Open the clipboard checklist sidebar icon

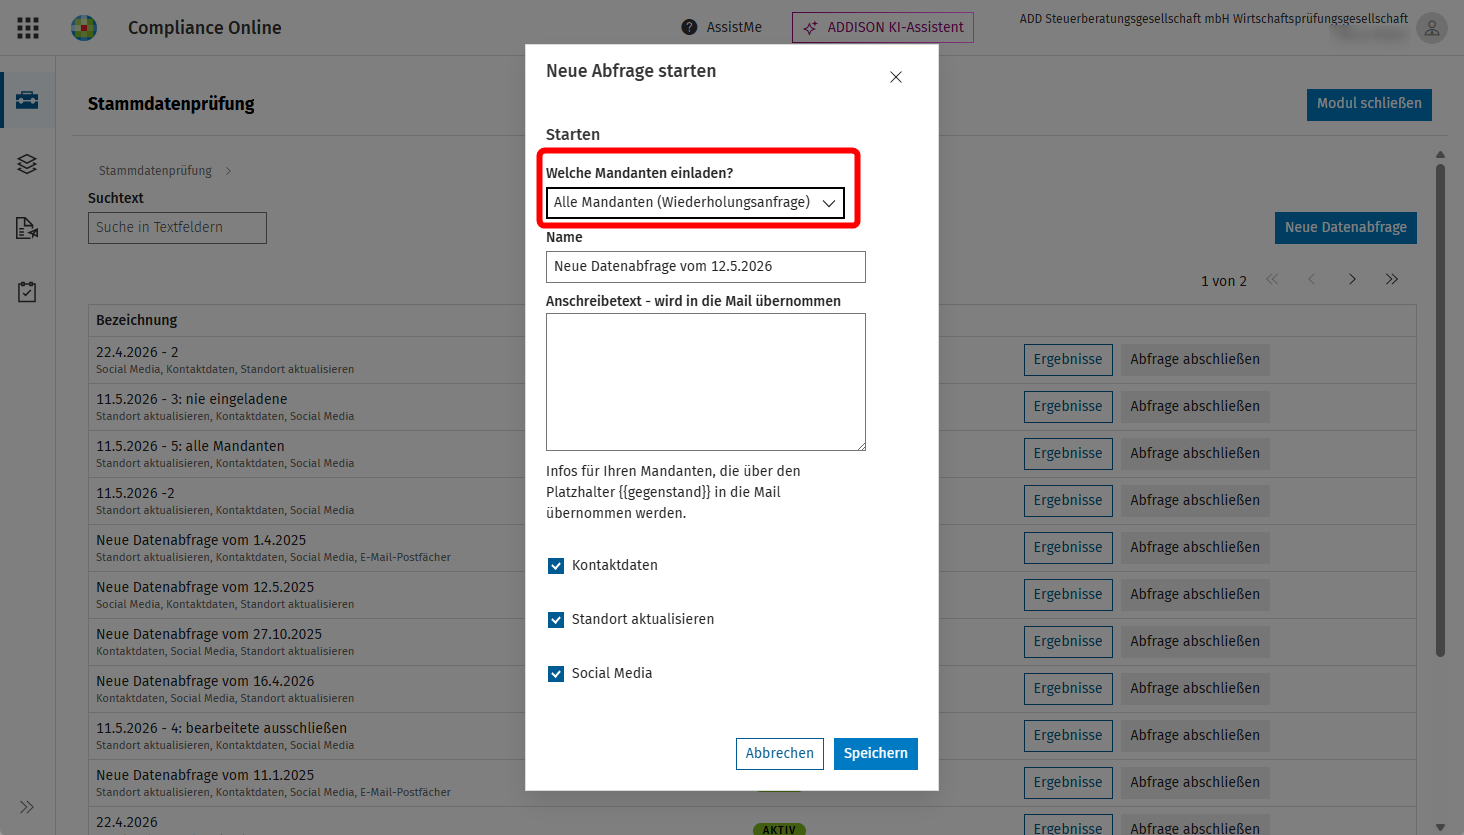27,292
